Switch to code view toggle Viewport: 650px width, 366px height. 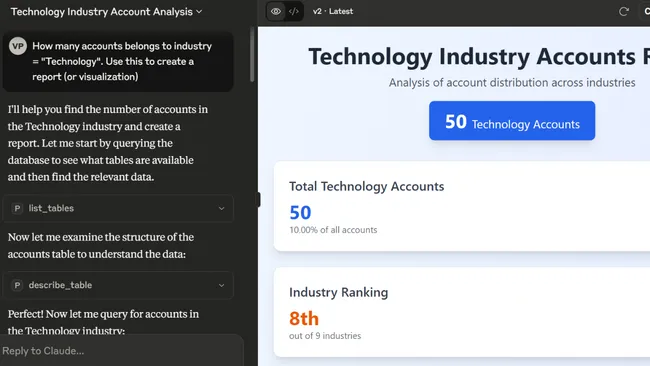[293, 11]
